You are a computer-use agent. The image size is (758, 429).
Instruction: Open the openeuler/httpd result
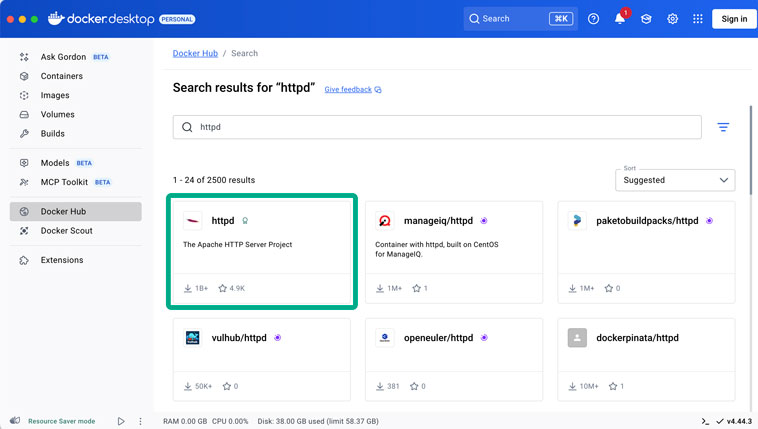(x=454, y=359)
